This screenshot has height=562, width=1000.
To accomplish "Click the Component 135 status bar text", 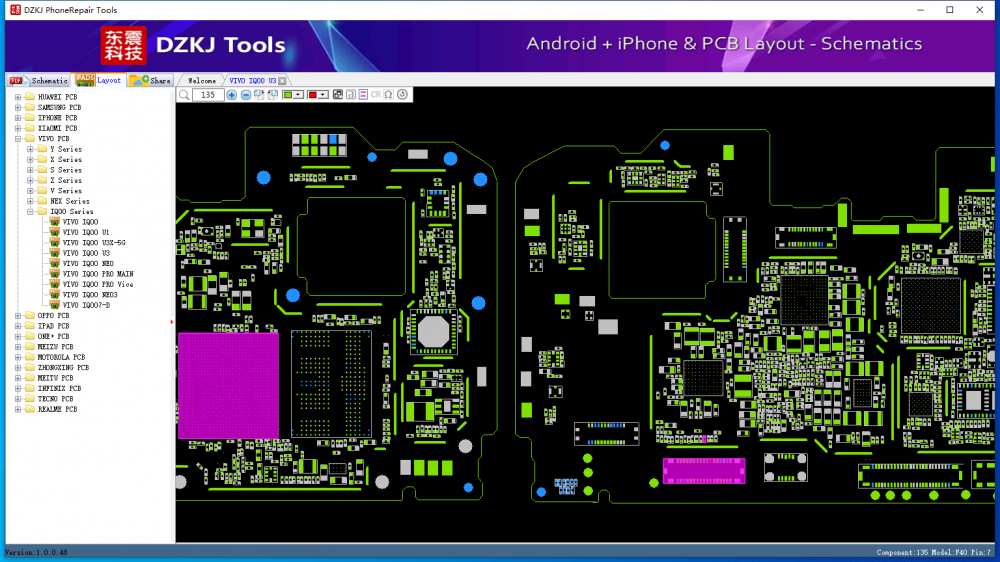I will pyautogui.click(x=934, y=552).
